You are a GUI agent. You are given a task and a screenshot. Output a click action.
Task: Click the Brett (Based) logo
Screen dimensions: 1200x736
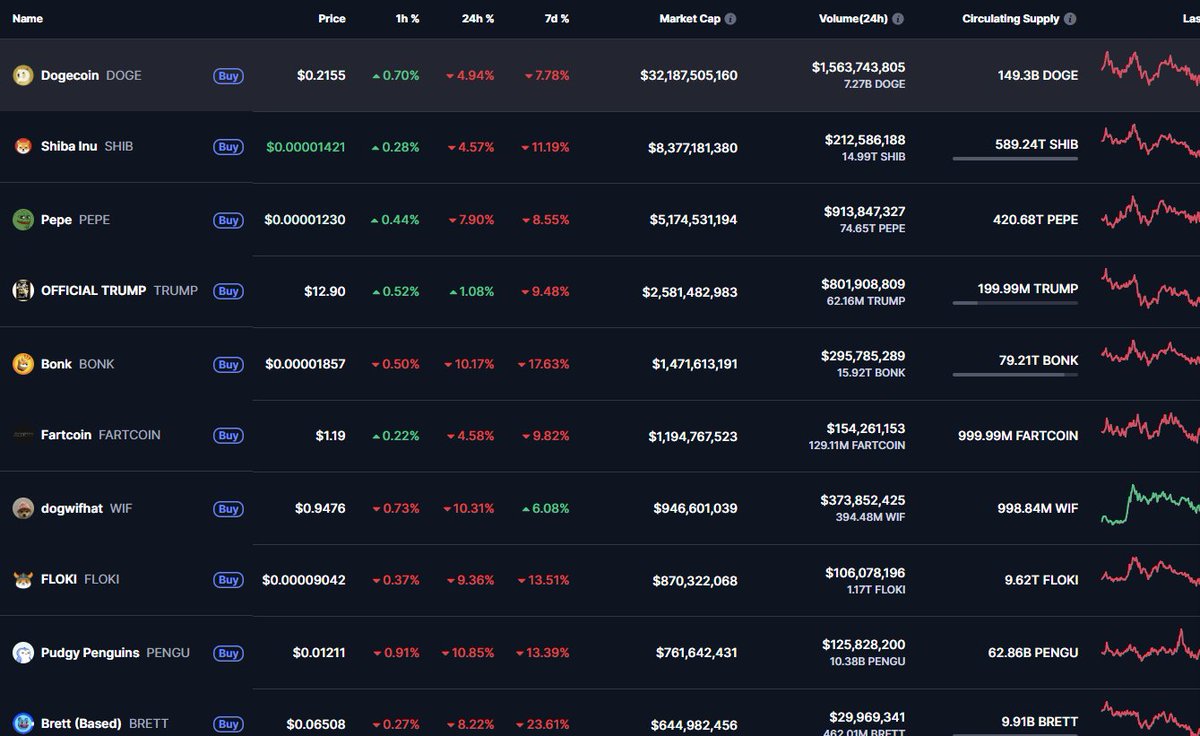22,723
